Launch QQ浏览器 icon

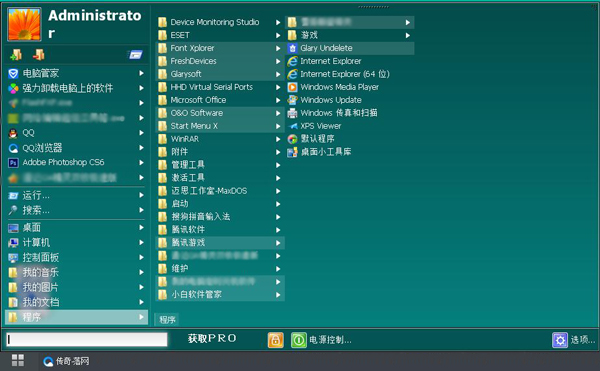pyautogui.click(x=13, y=148)
